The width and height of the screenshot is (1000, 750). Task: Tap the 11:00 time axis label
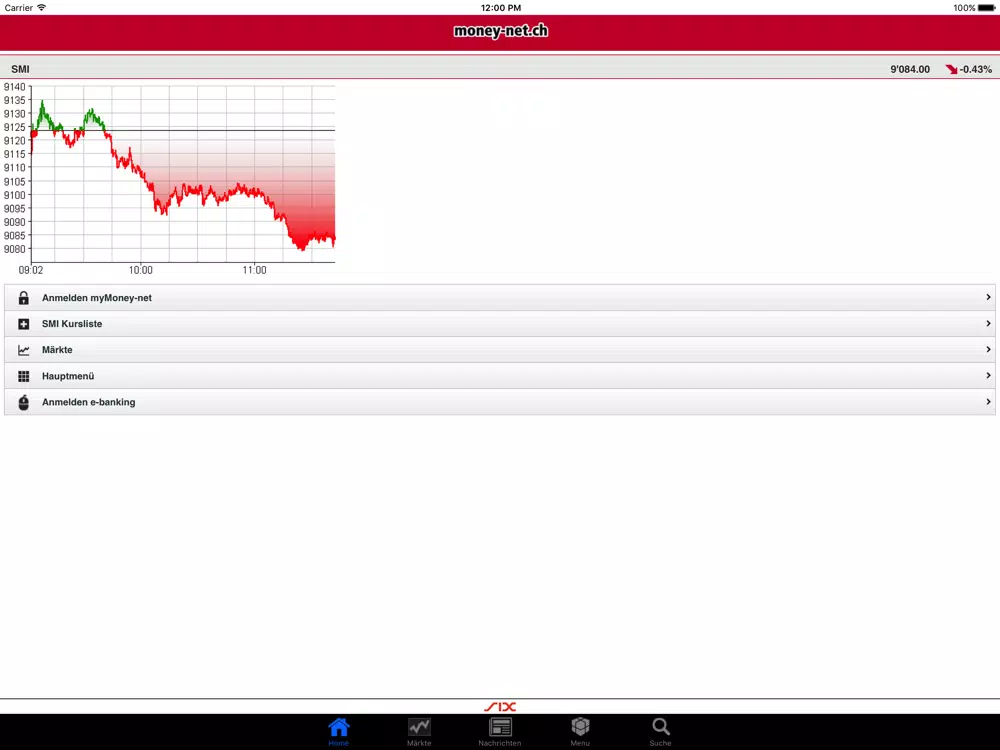tap(254, 270)
